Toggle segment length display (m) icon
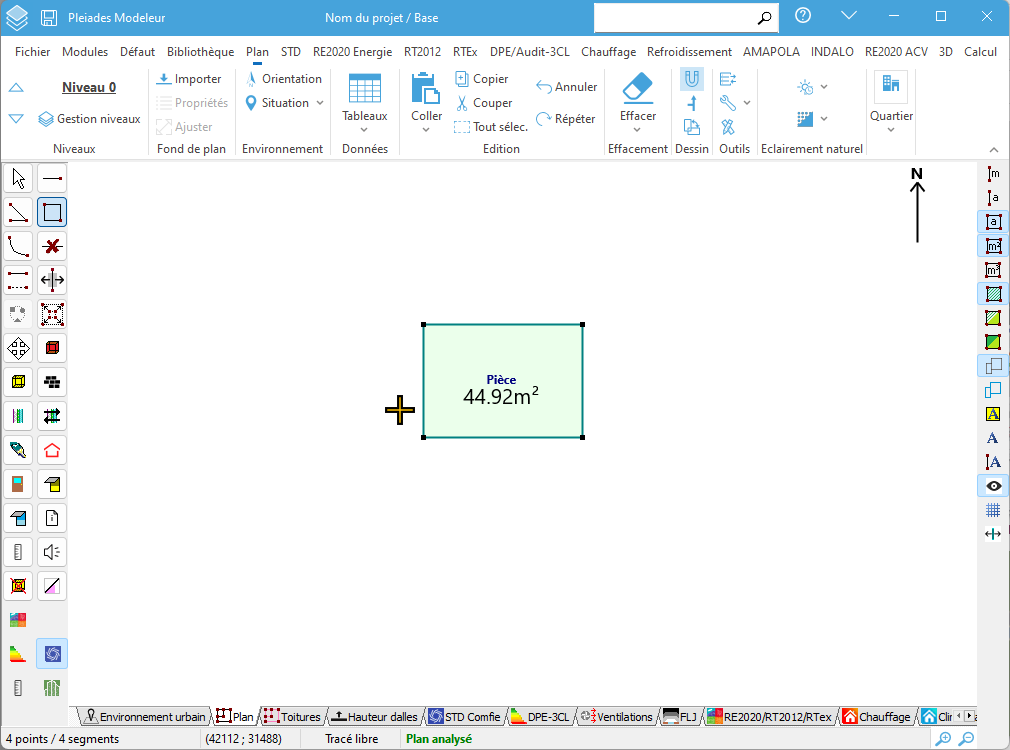Viewport: 1010px width, 750px height. 993,173
